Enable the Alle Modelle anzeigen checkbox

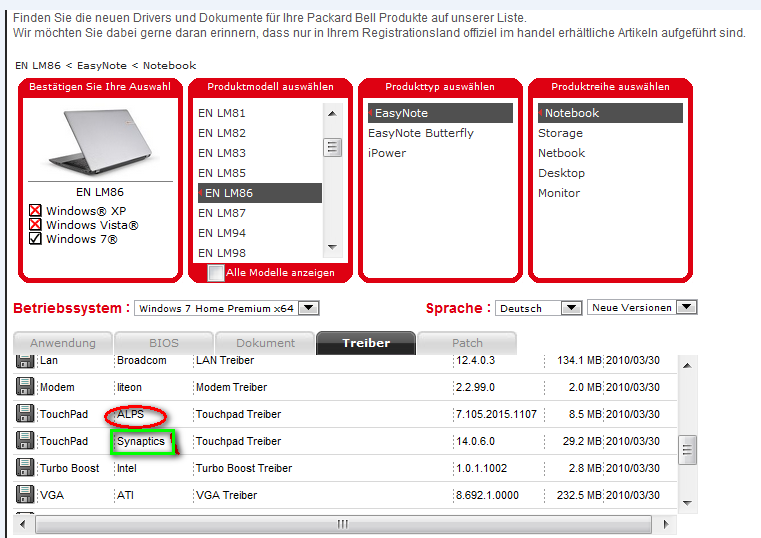(x=215, y=273)
